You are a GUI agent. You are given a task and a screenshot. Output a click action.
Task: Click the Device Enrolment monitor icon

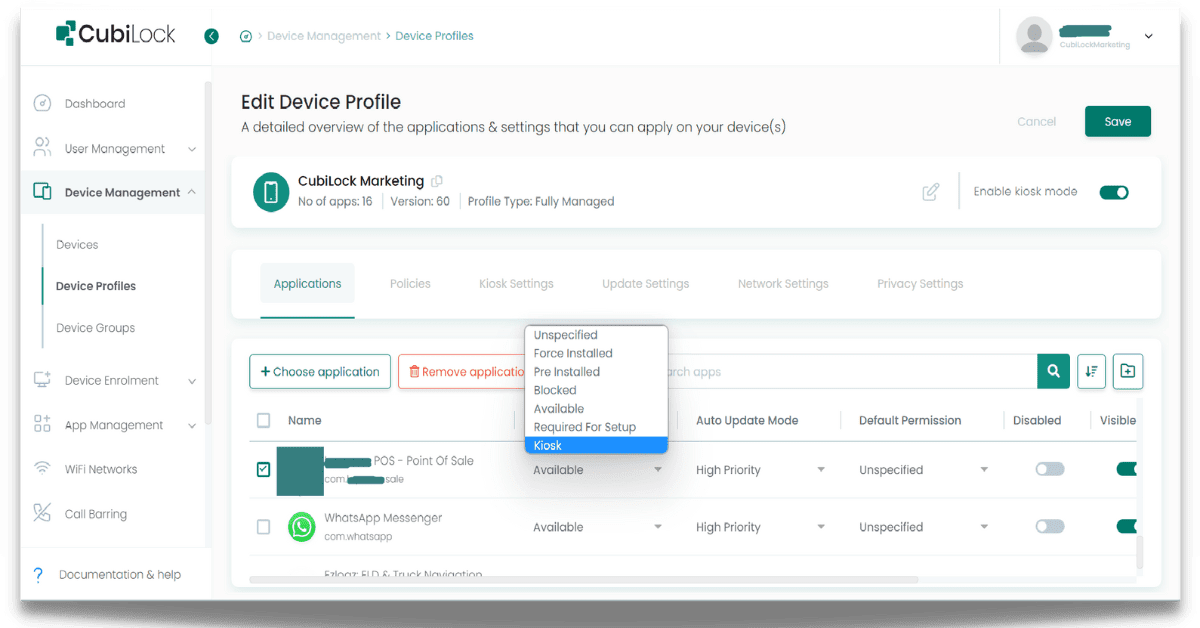point(42,380)
